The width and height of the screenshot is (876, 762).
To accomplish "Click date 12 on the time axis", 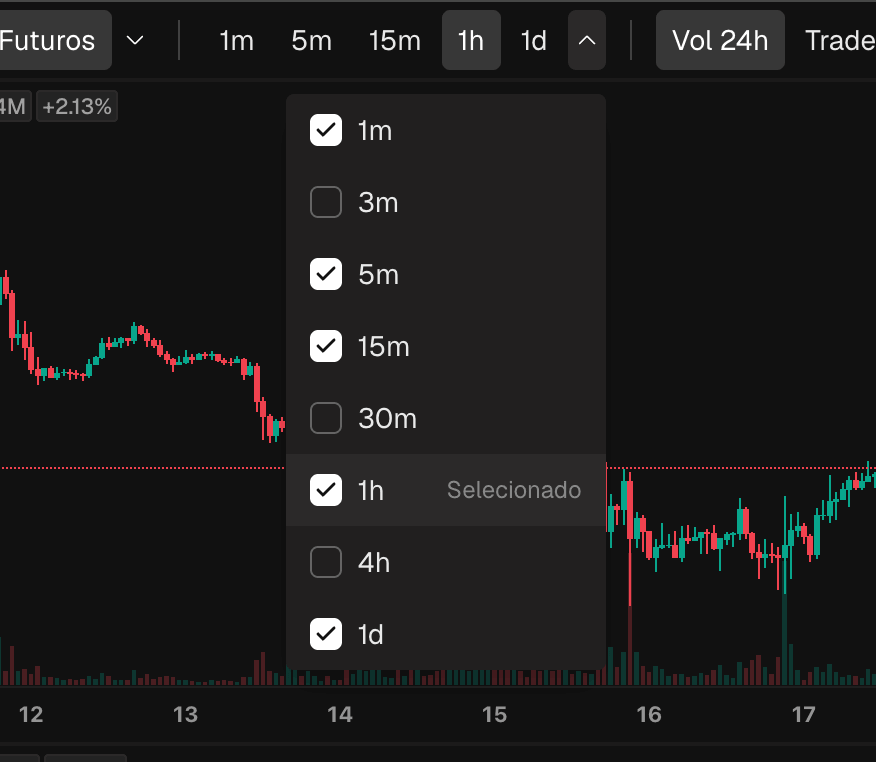I will (31, 715).
